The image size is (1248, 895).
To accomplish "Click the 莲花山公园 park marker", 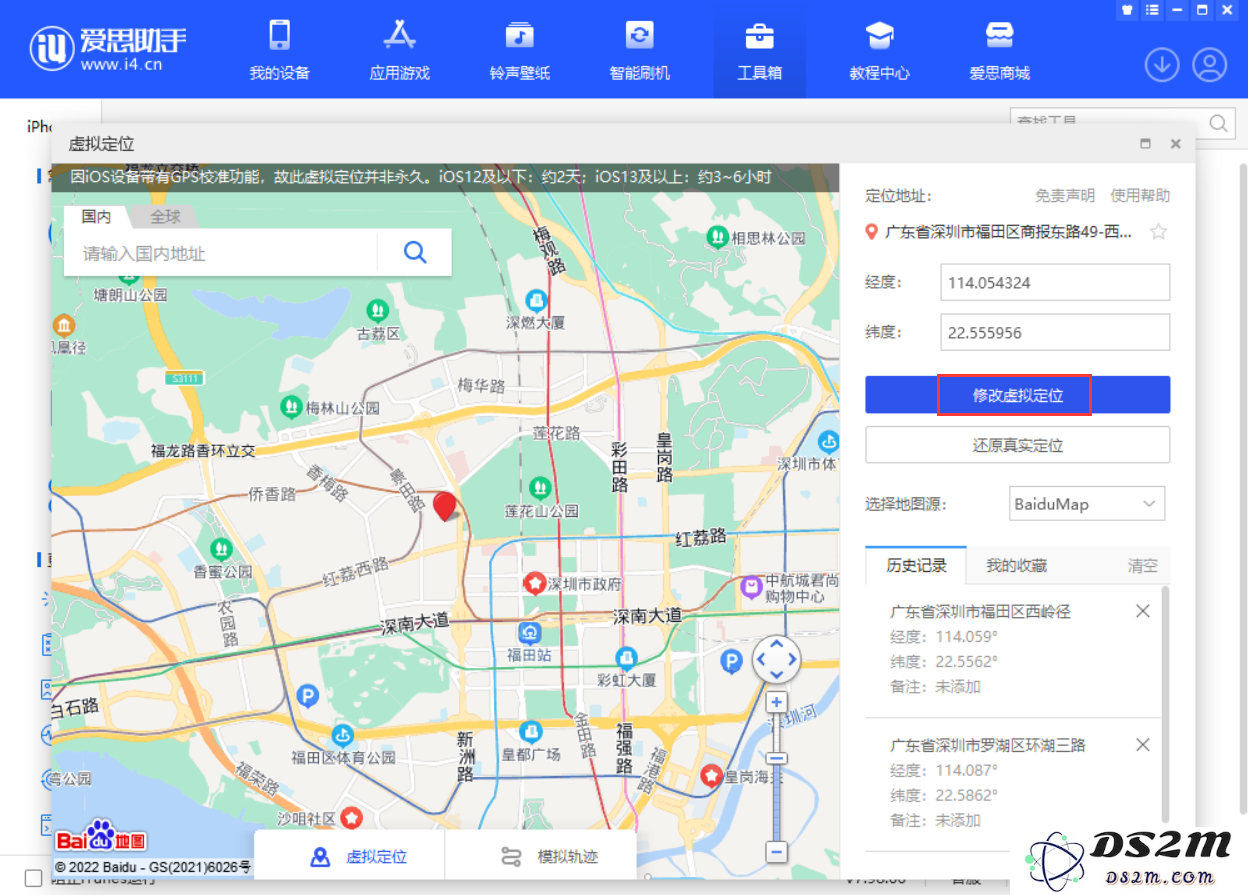I will click(x=540, y=488).
